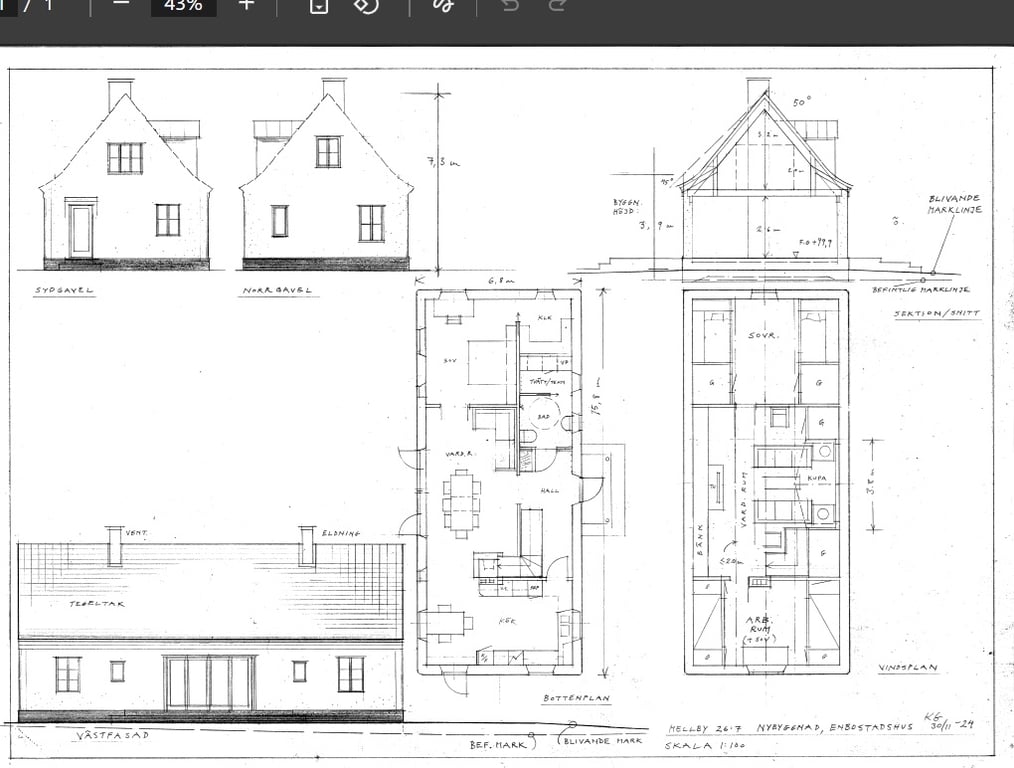Click the fit to page icon
The image size is (1014, 768).
pos(319,5)
